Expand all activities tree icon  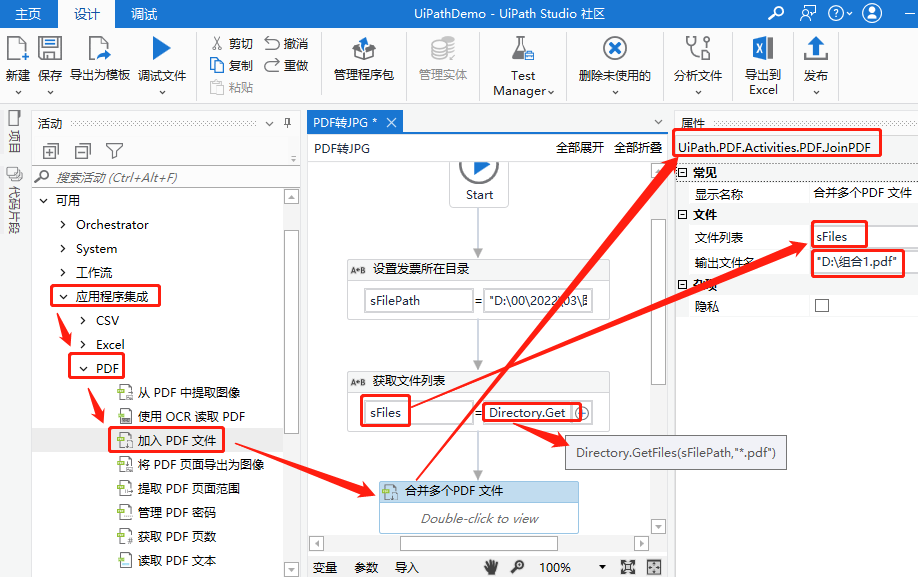click(51, 152)
